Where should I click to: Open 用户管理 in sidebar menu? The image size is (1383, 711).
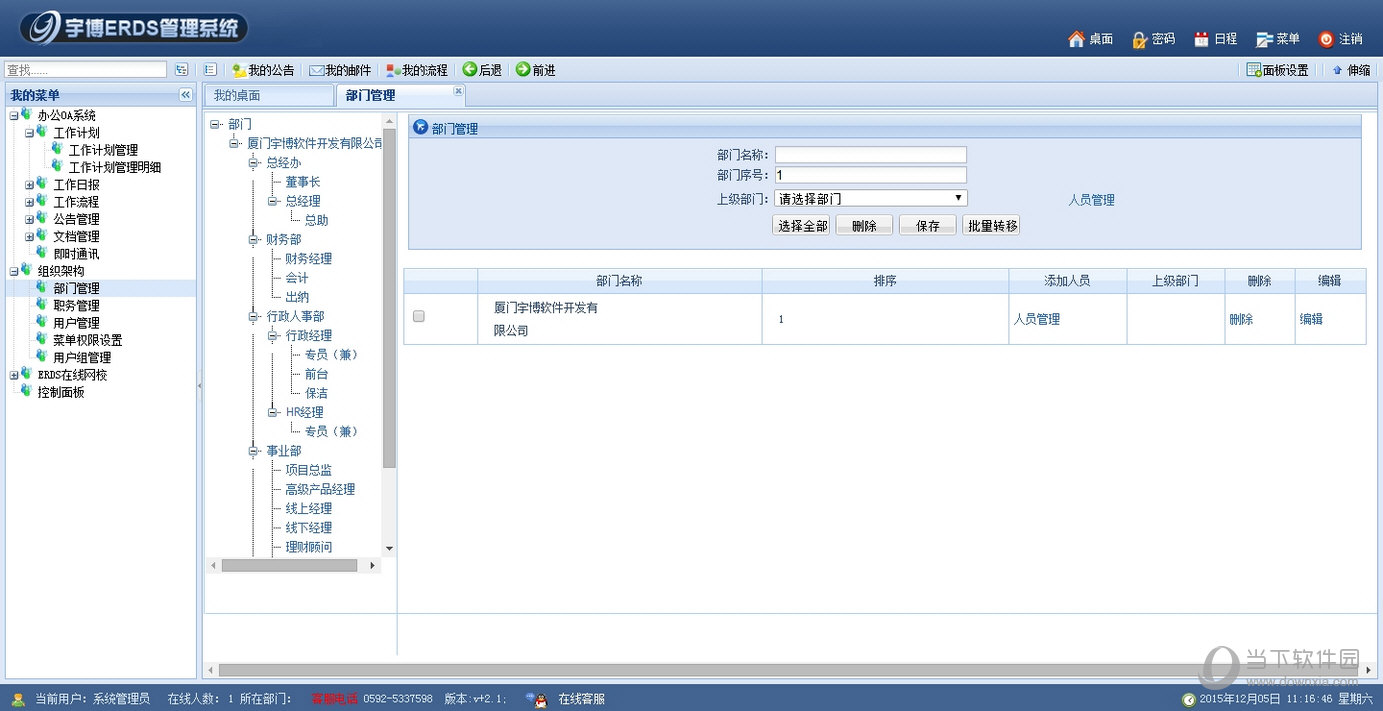pyautogui.click(x=76, y=323)
